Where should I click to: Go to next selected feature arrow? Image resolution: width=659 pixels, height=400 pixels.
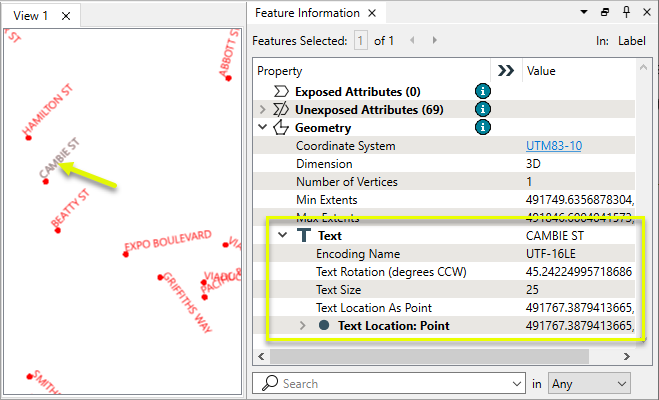[x=435, y=41]
